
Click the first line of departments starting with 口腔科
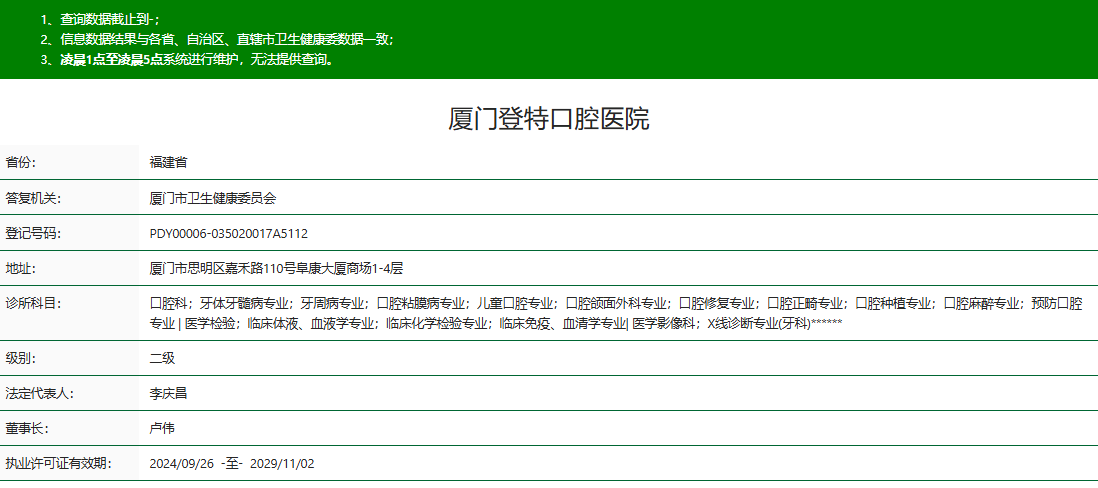[616, 303]
